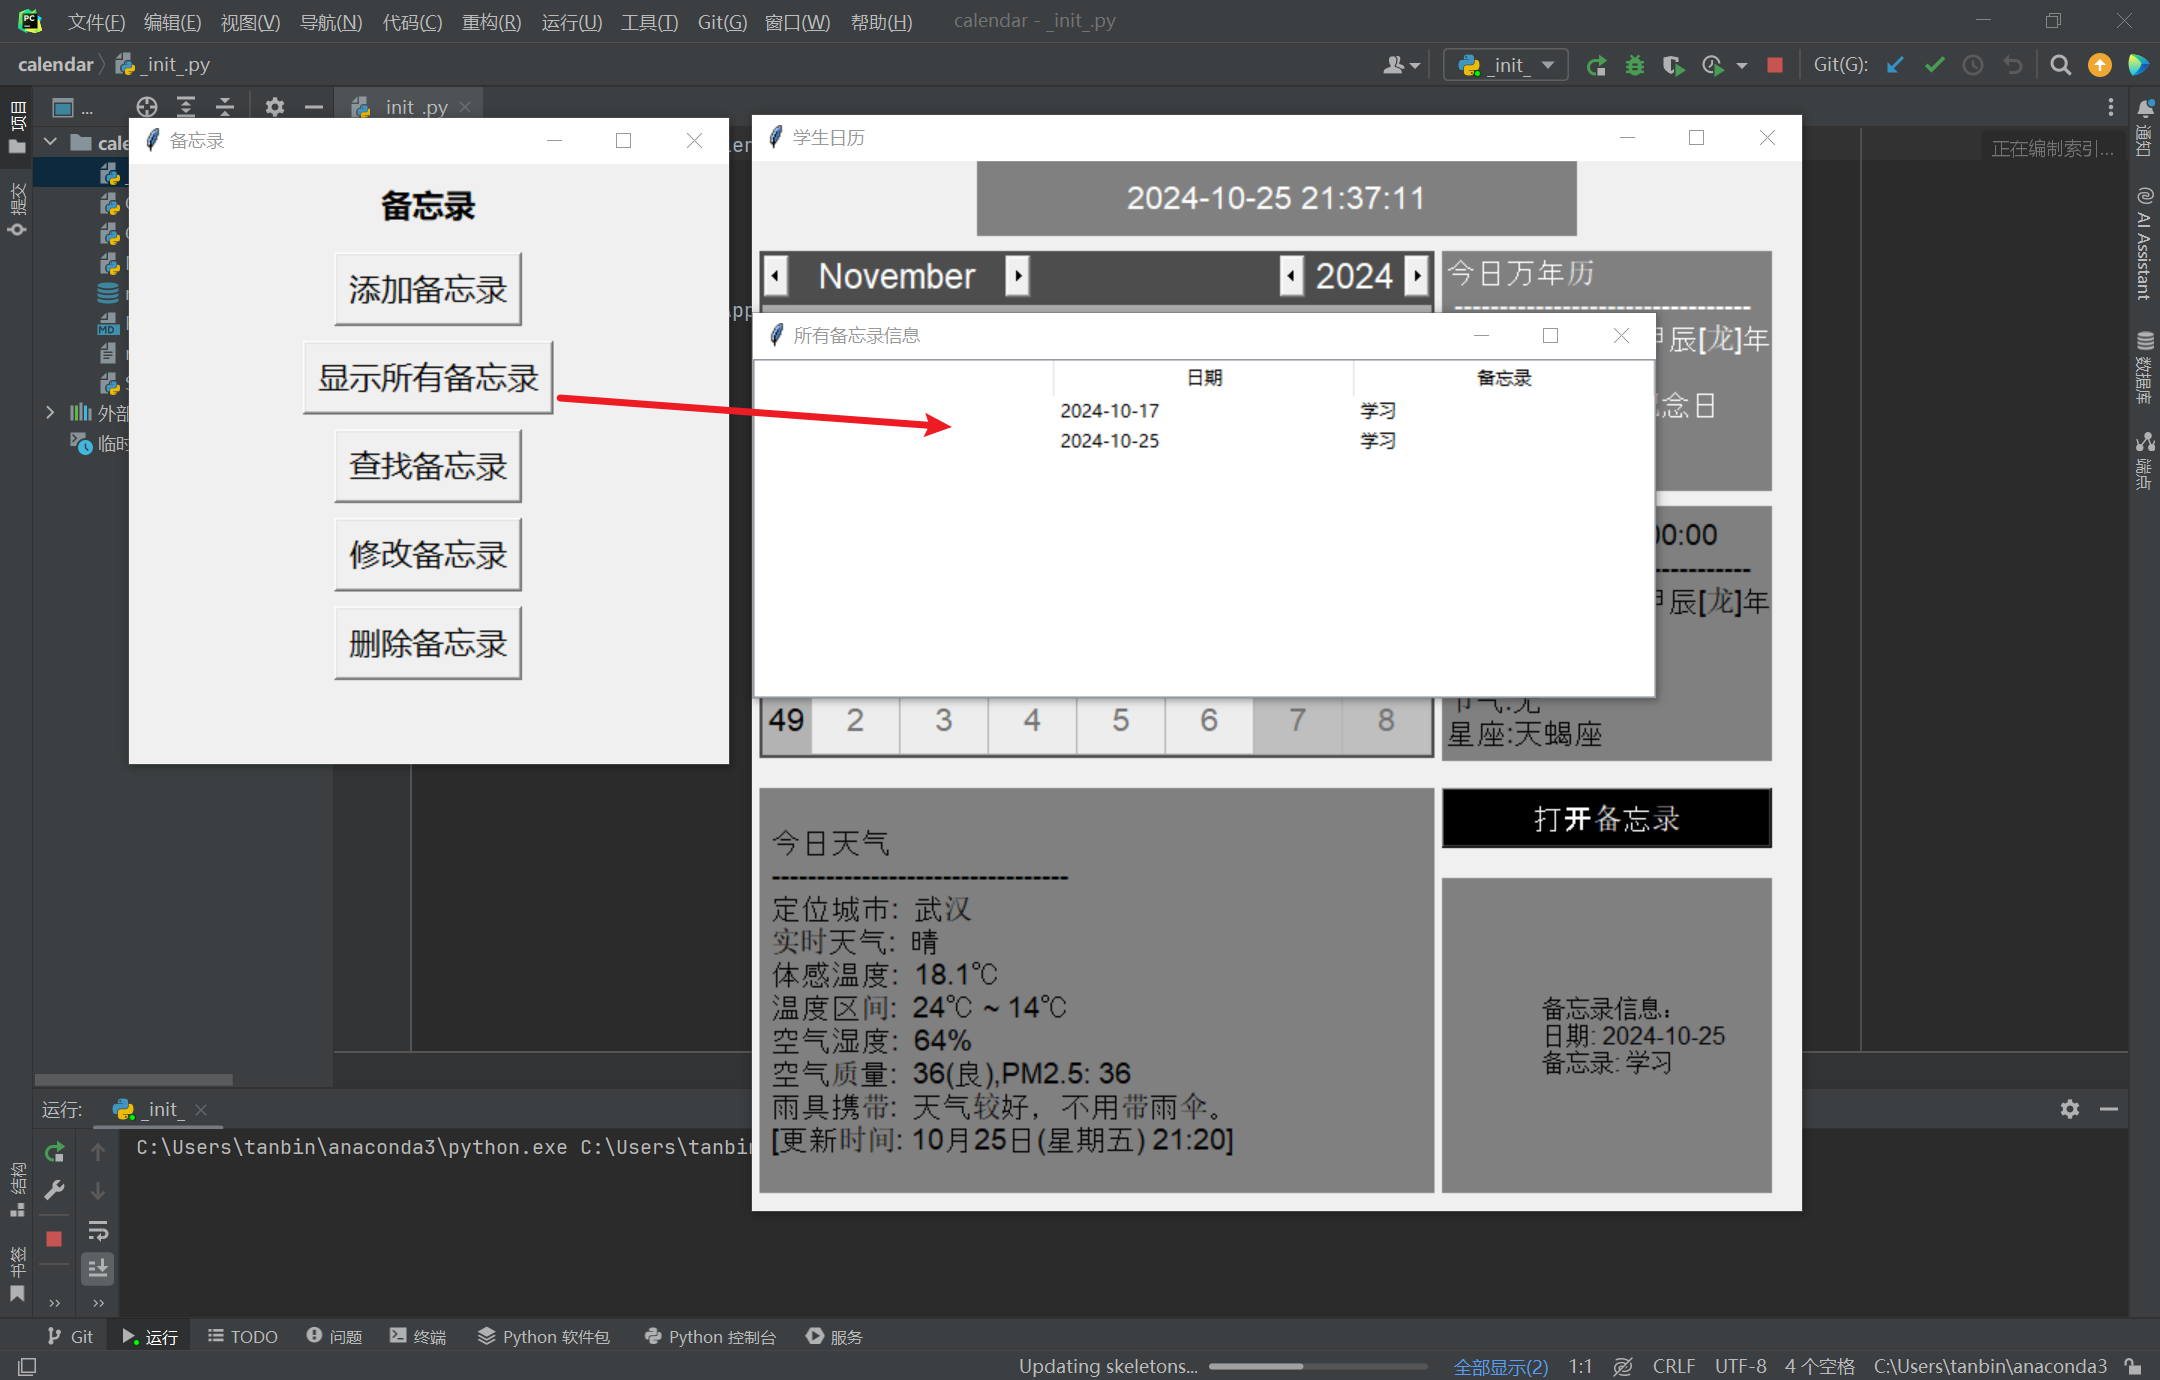Expand the external libraries tree node

50,412
